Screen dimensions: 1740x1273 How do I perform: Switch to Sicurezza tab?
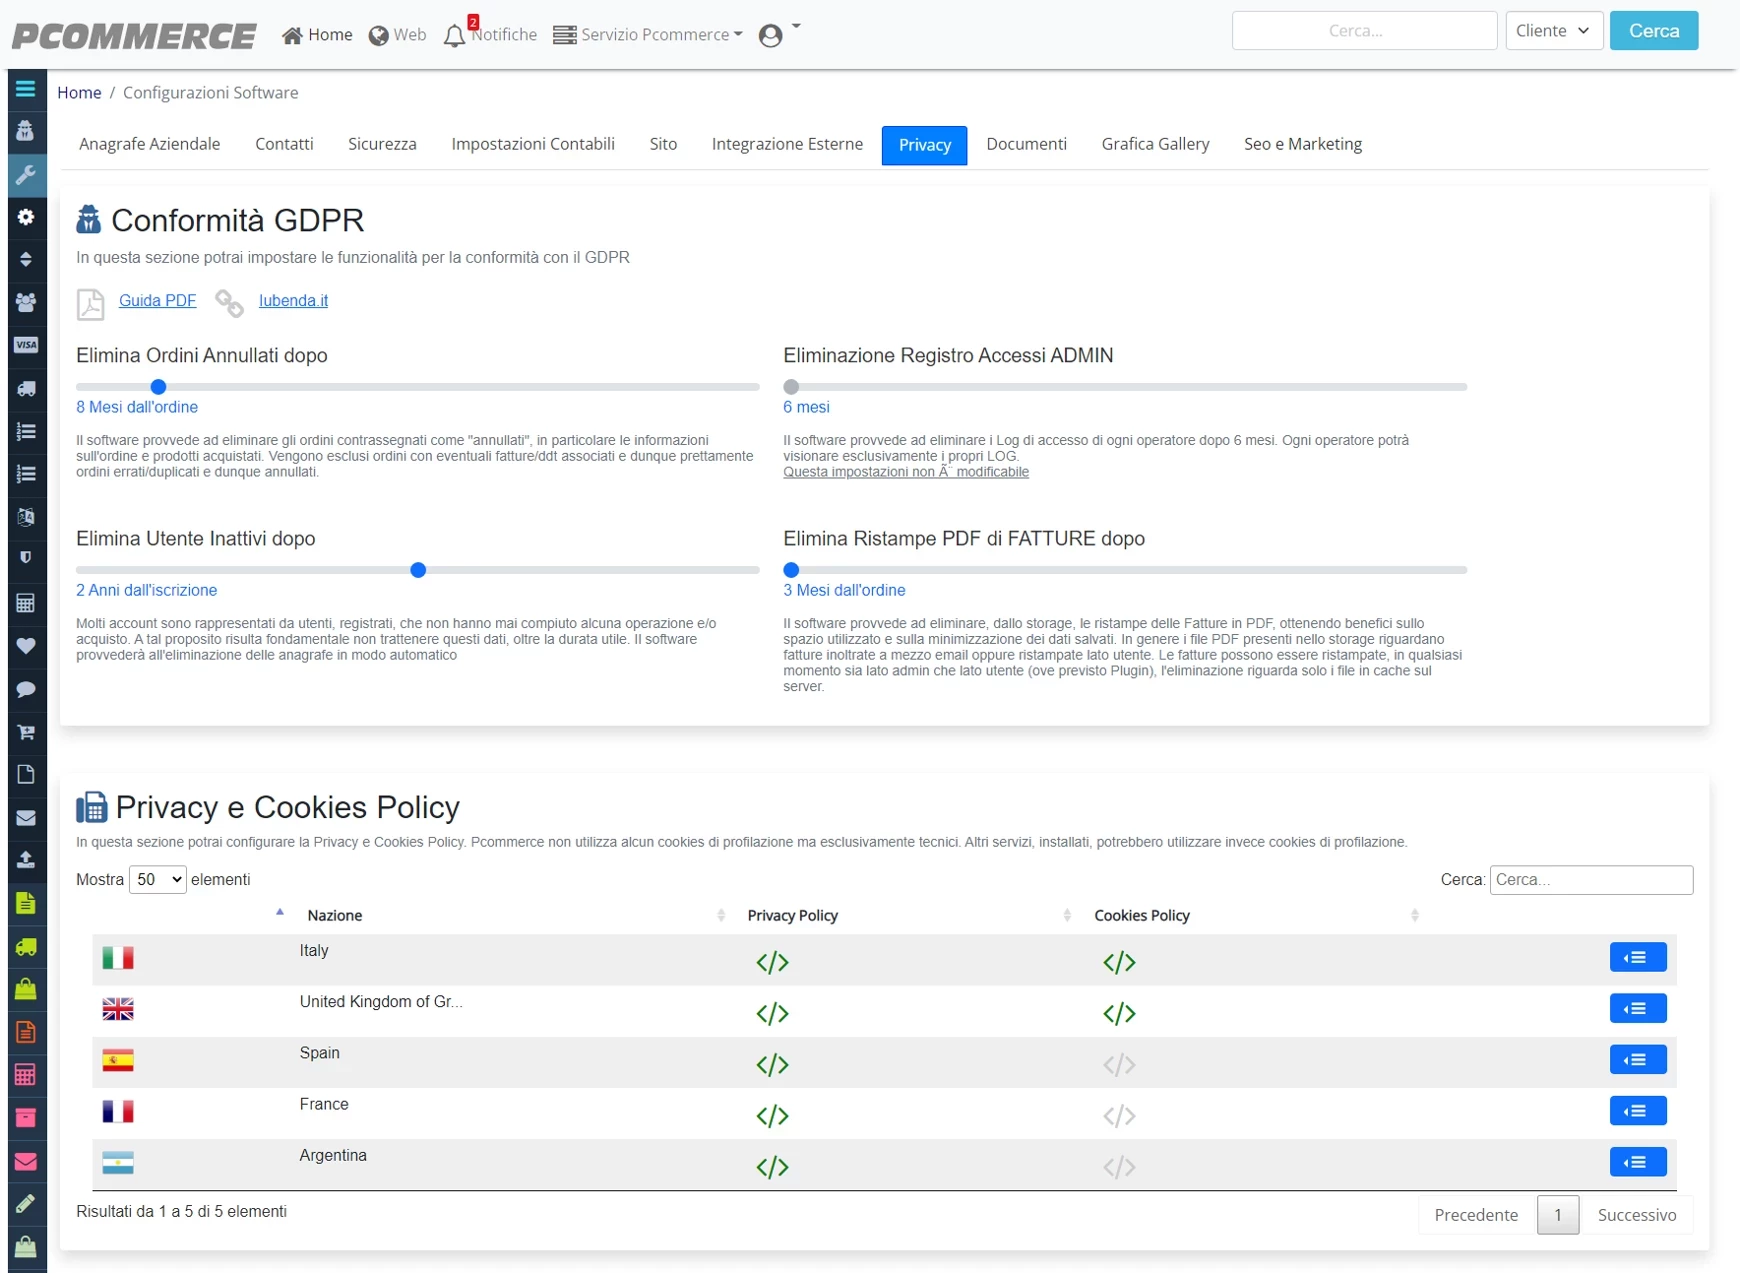pos(382,144)
